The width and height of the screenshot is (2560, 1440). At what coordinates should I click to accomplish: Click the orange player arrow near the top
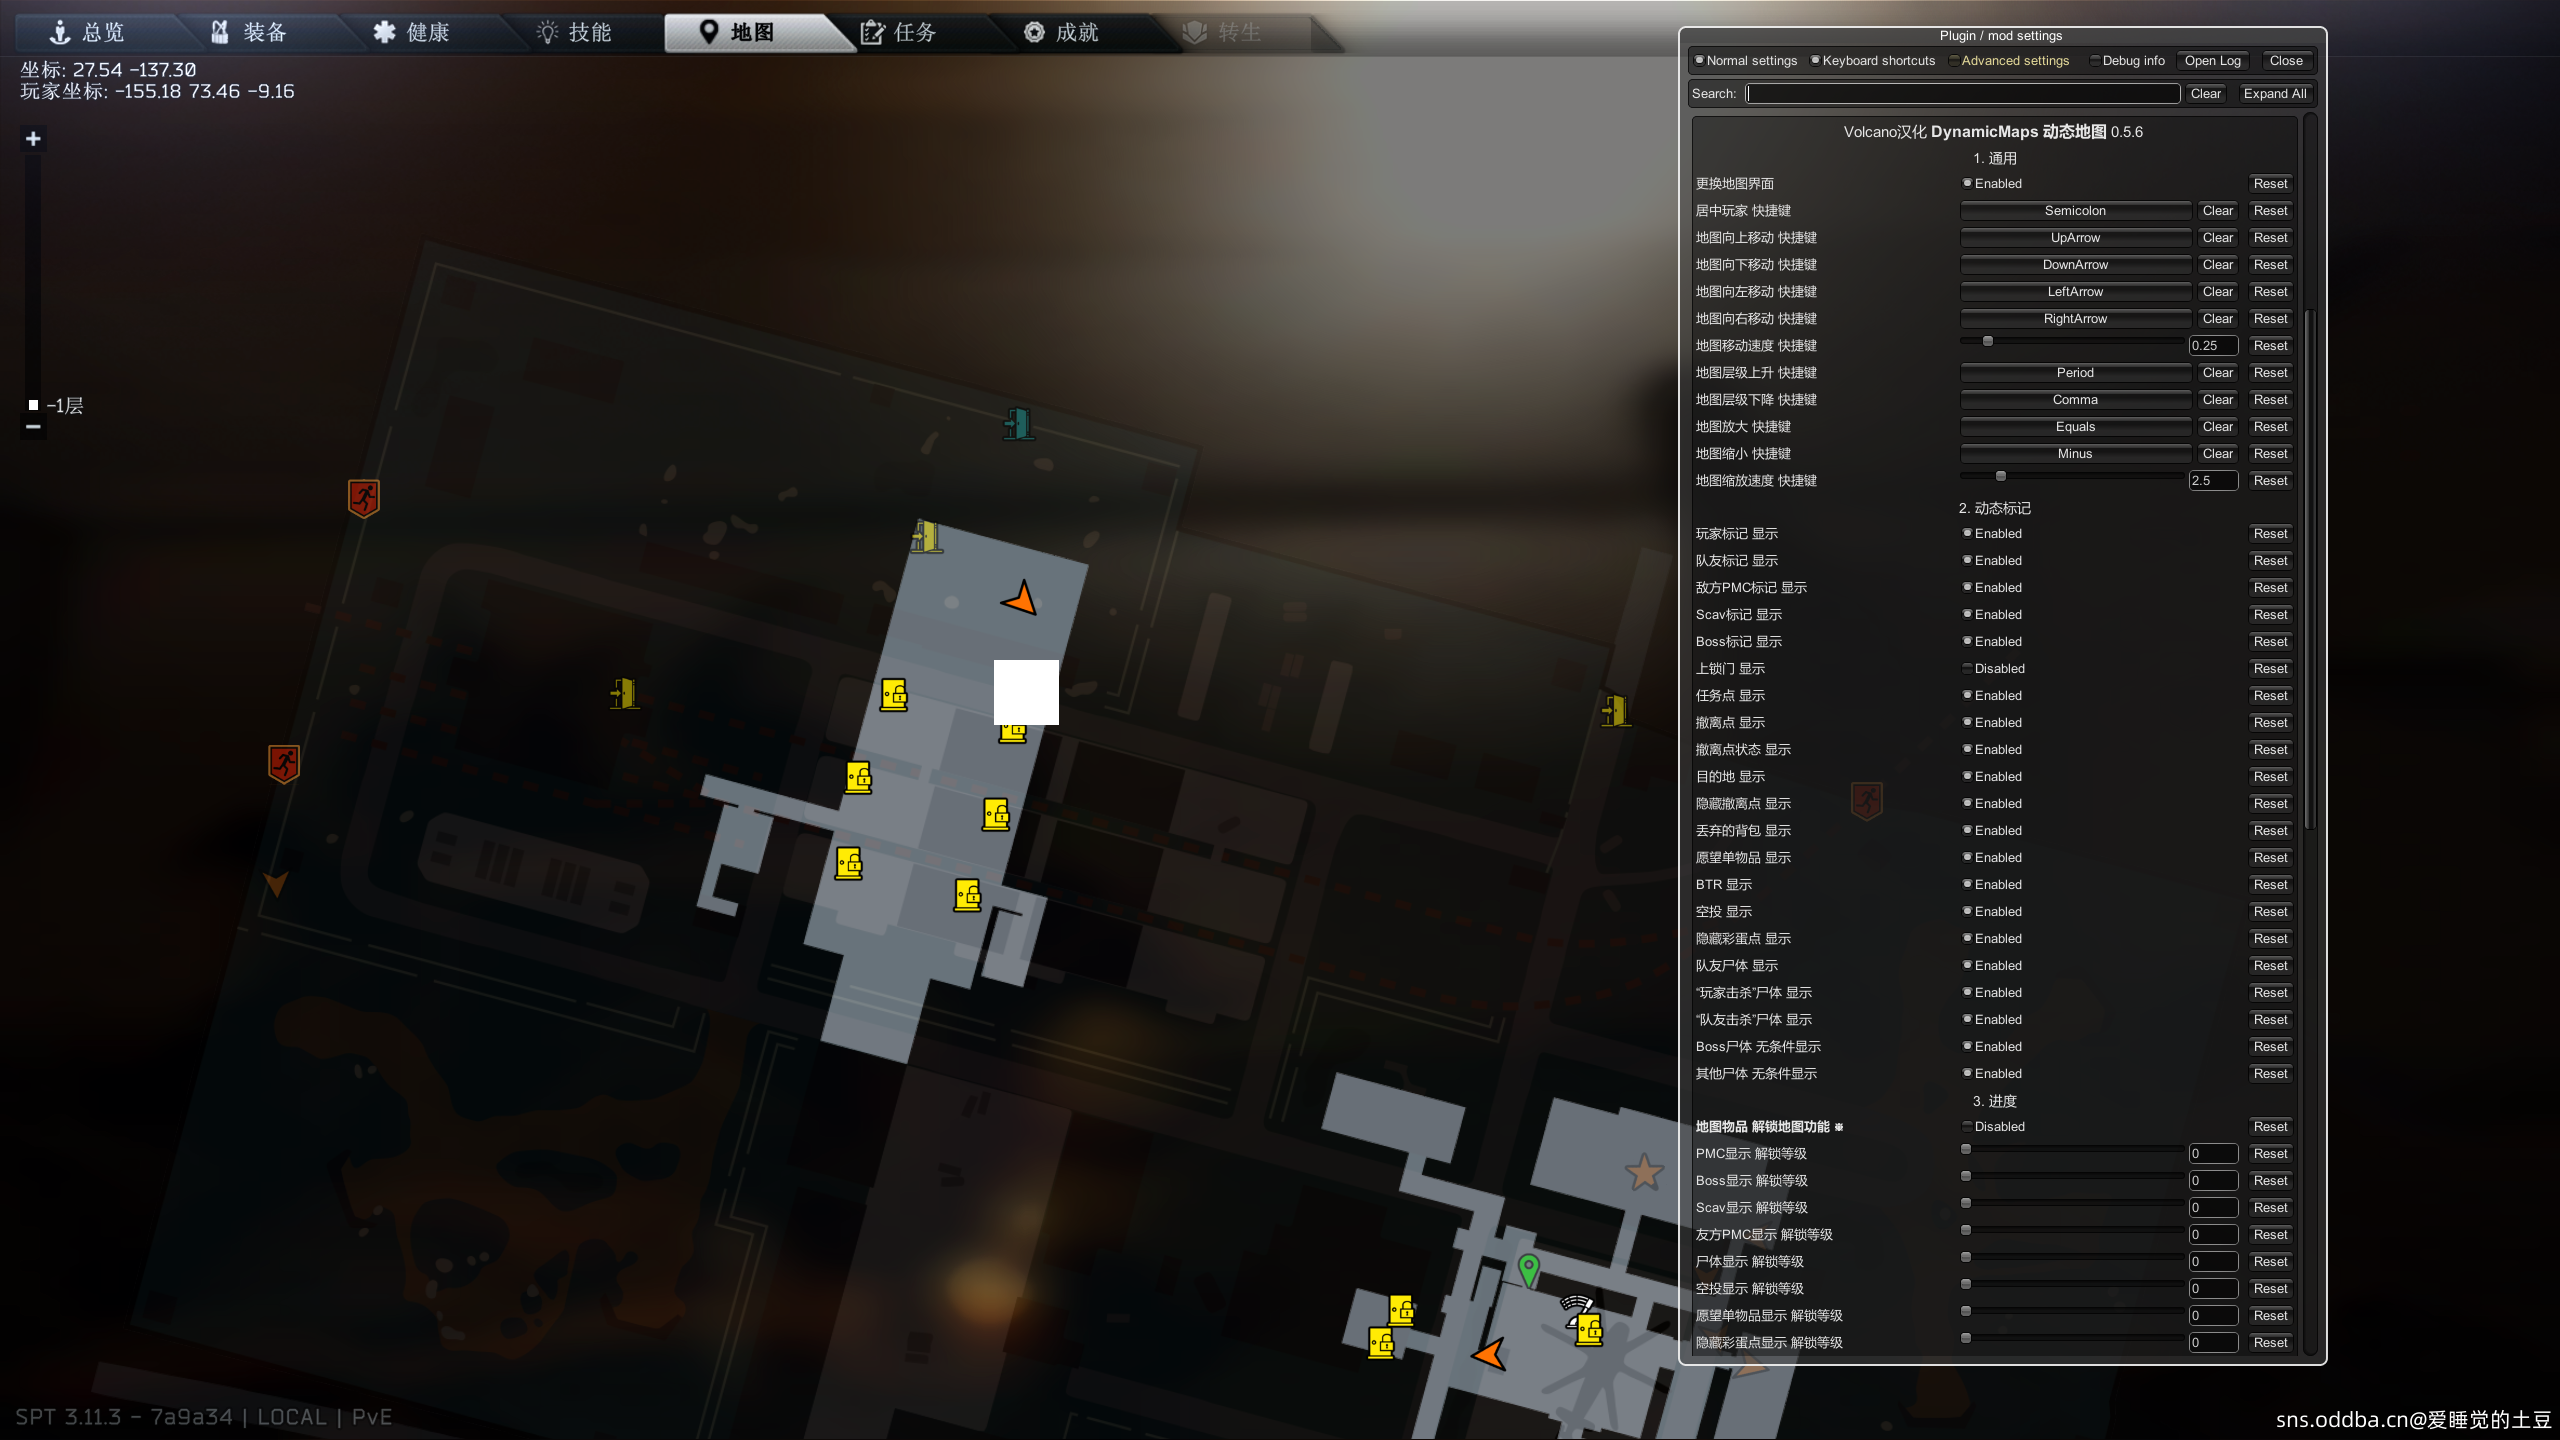(x=1021, y=598)
